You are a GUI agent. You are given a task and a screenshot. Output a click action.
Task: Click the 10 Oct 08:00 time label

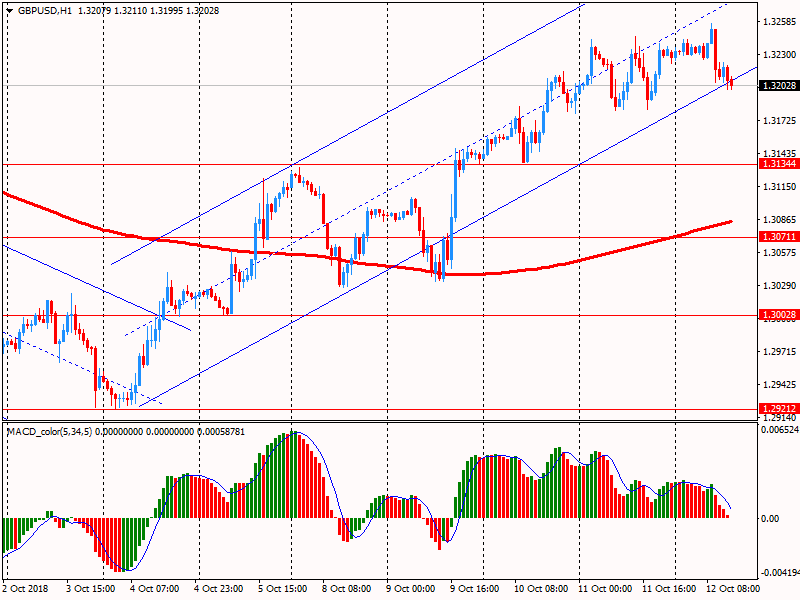541,589
